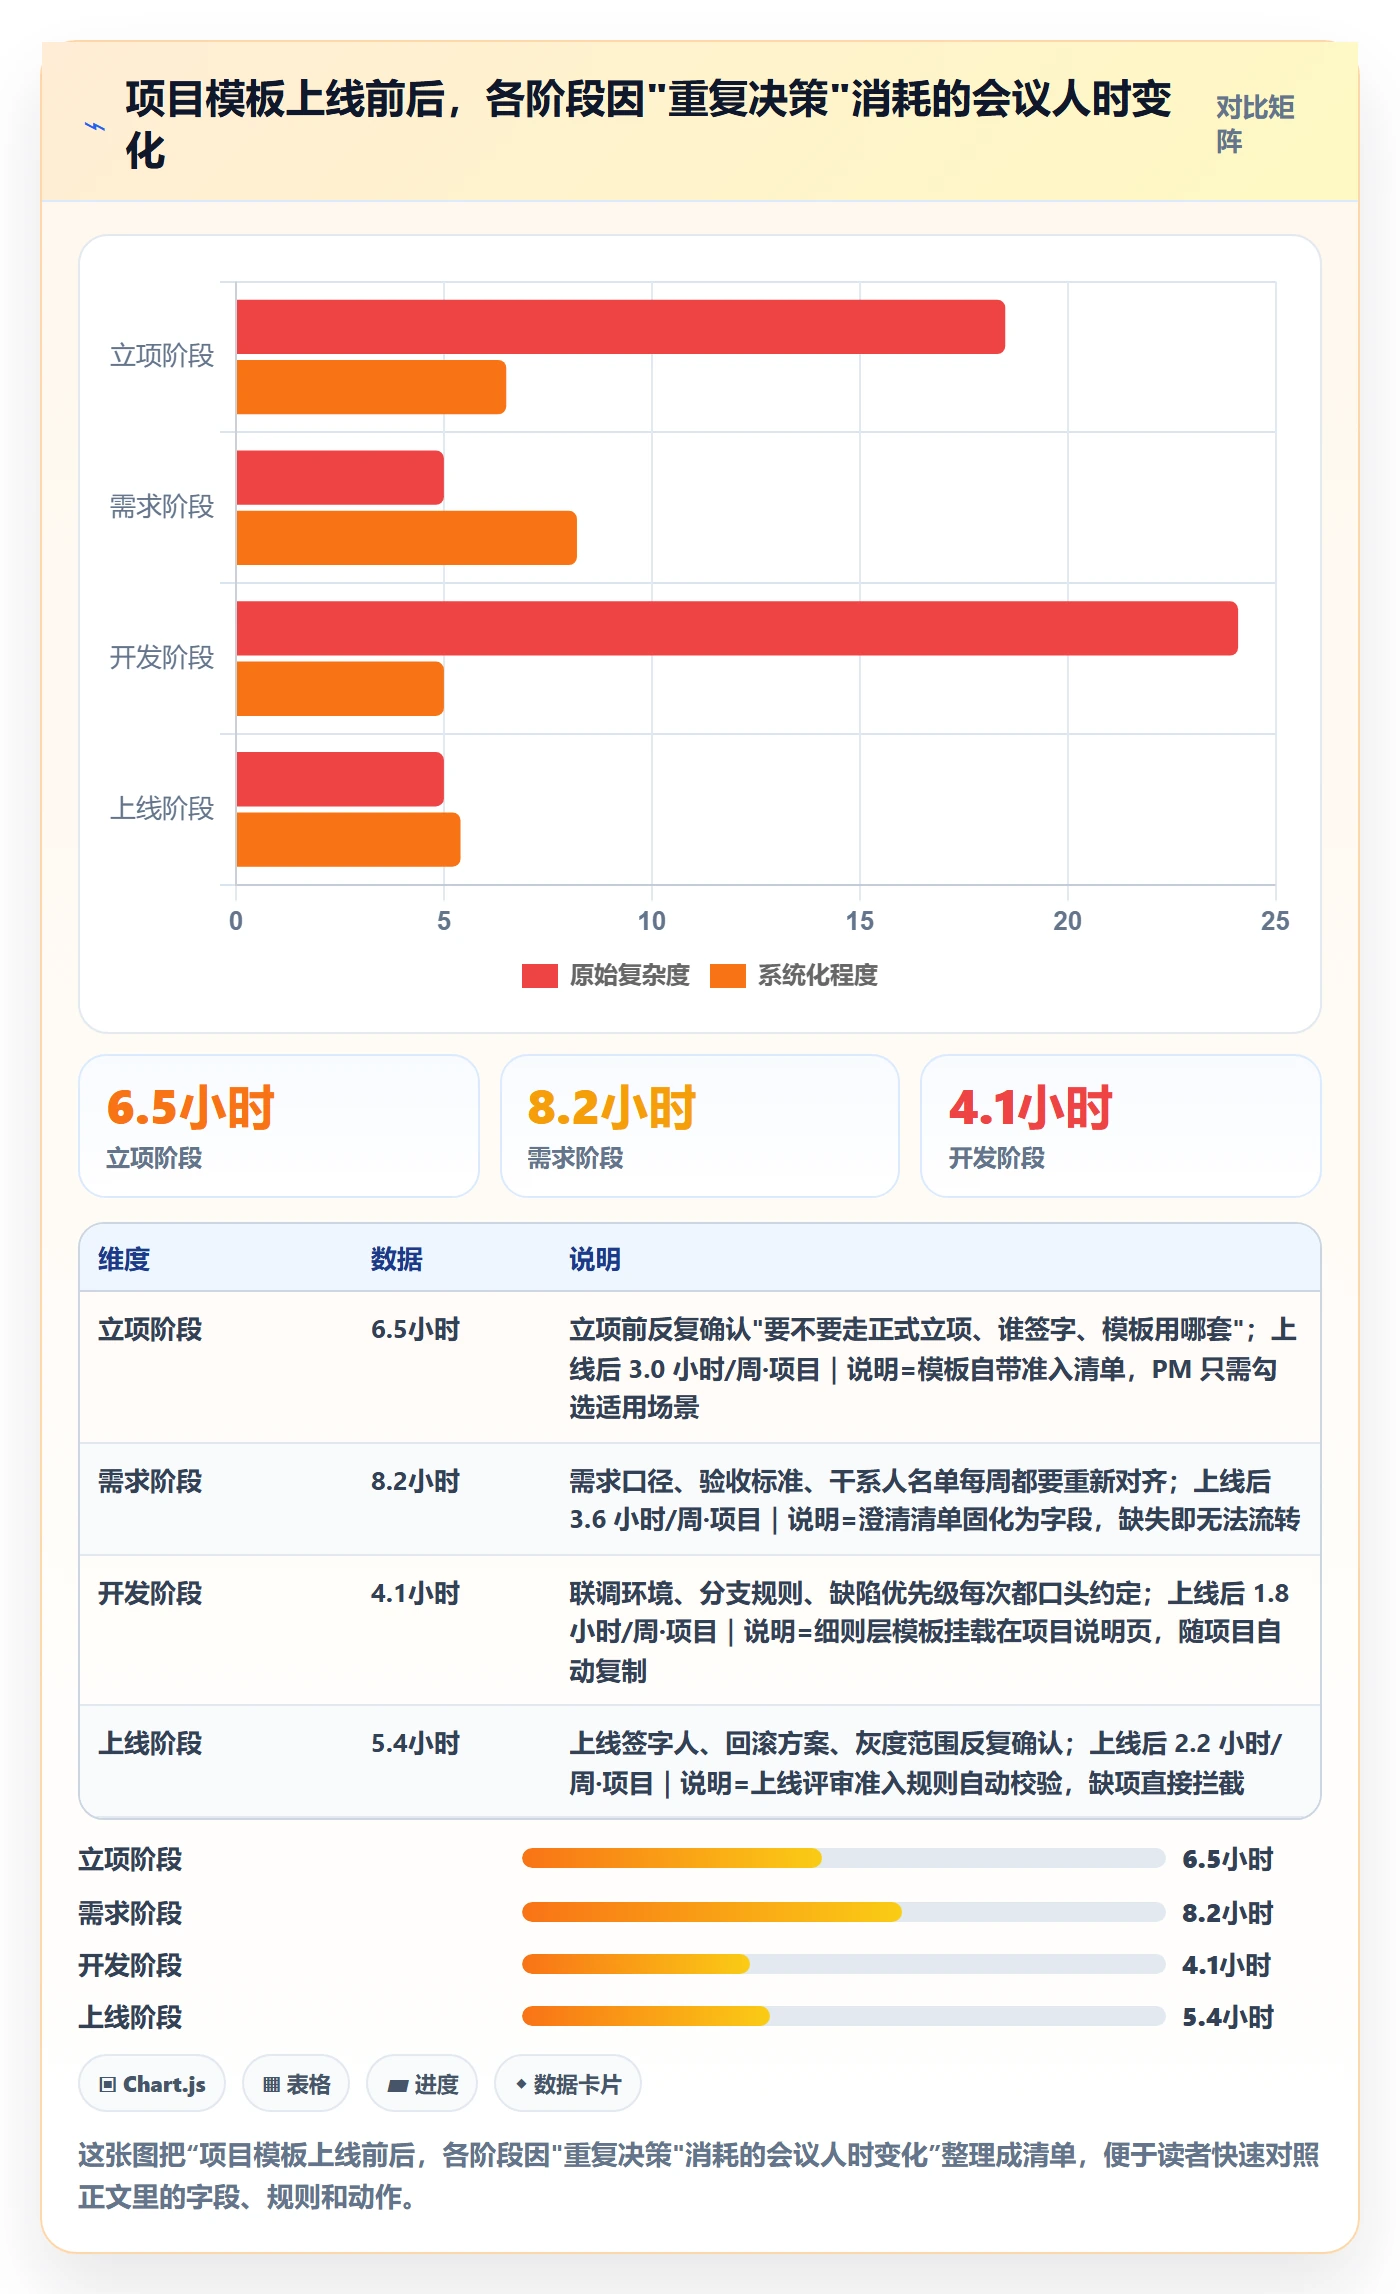
Task: Click the 维度 table column header
Action: tap(124, 1259)
